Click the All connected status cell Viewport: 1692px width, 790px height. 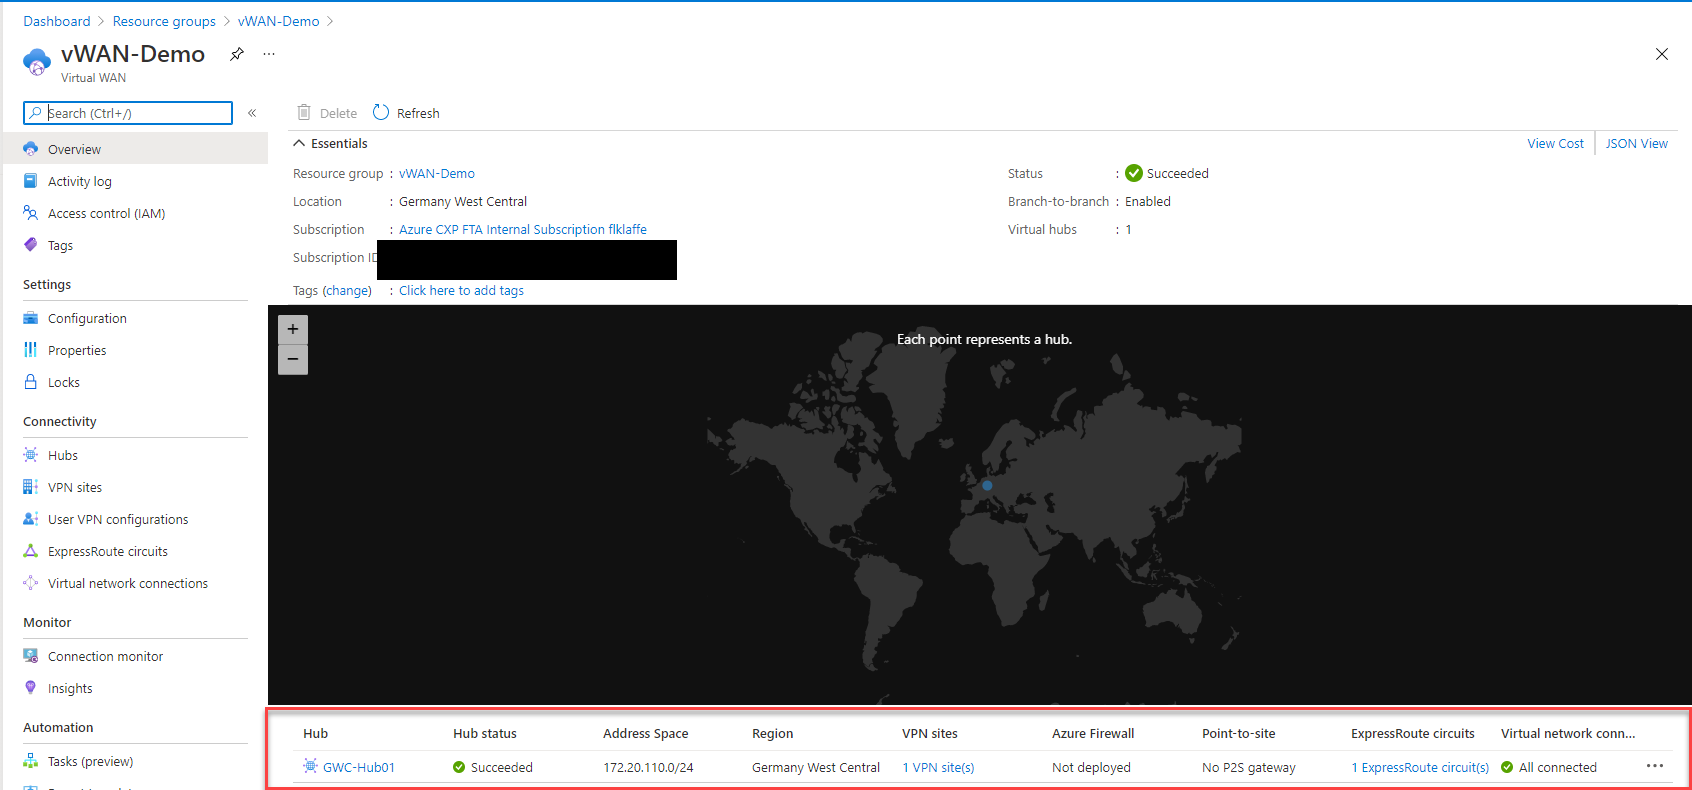coord(1549,767)
